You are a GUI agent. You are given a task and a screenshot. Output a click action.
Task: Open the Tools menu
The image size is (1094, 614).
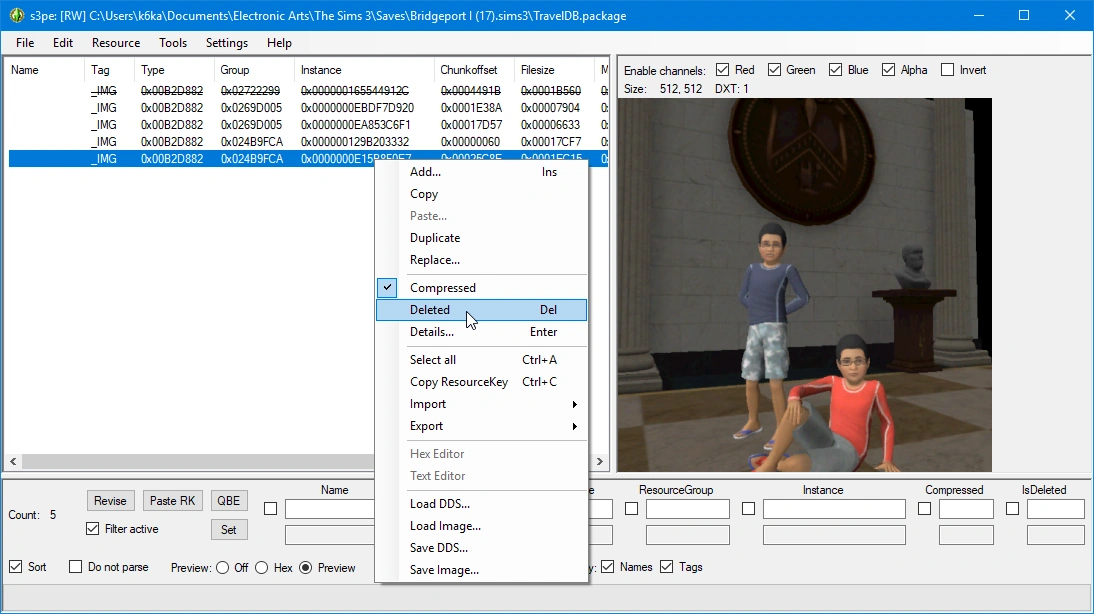point(173,43)
